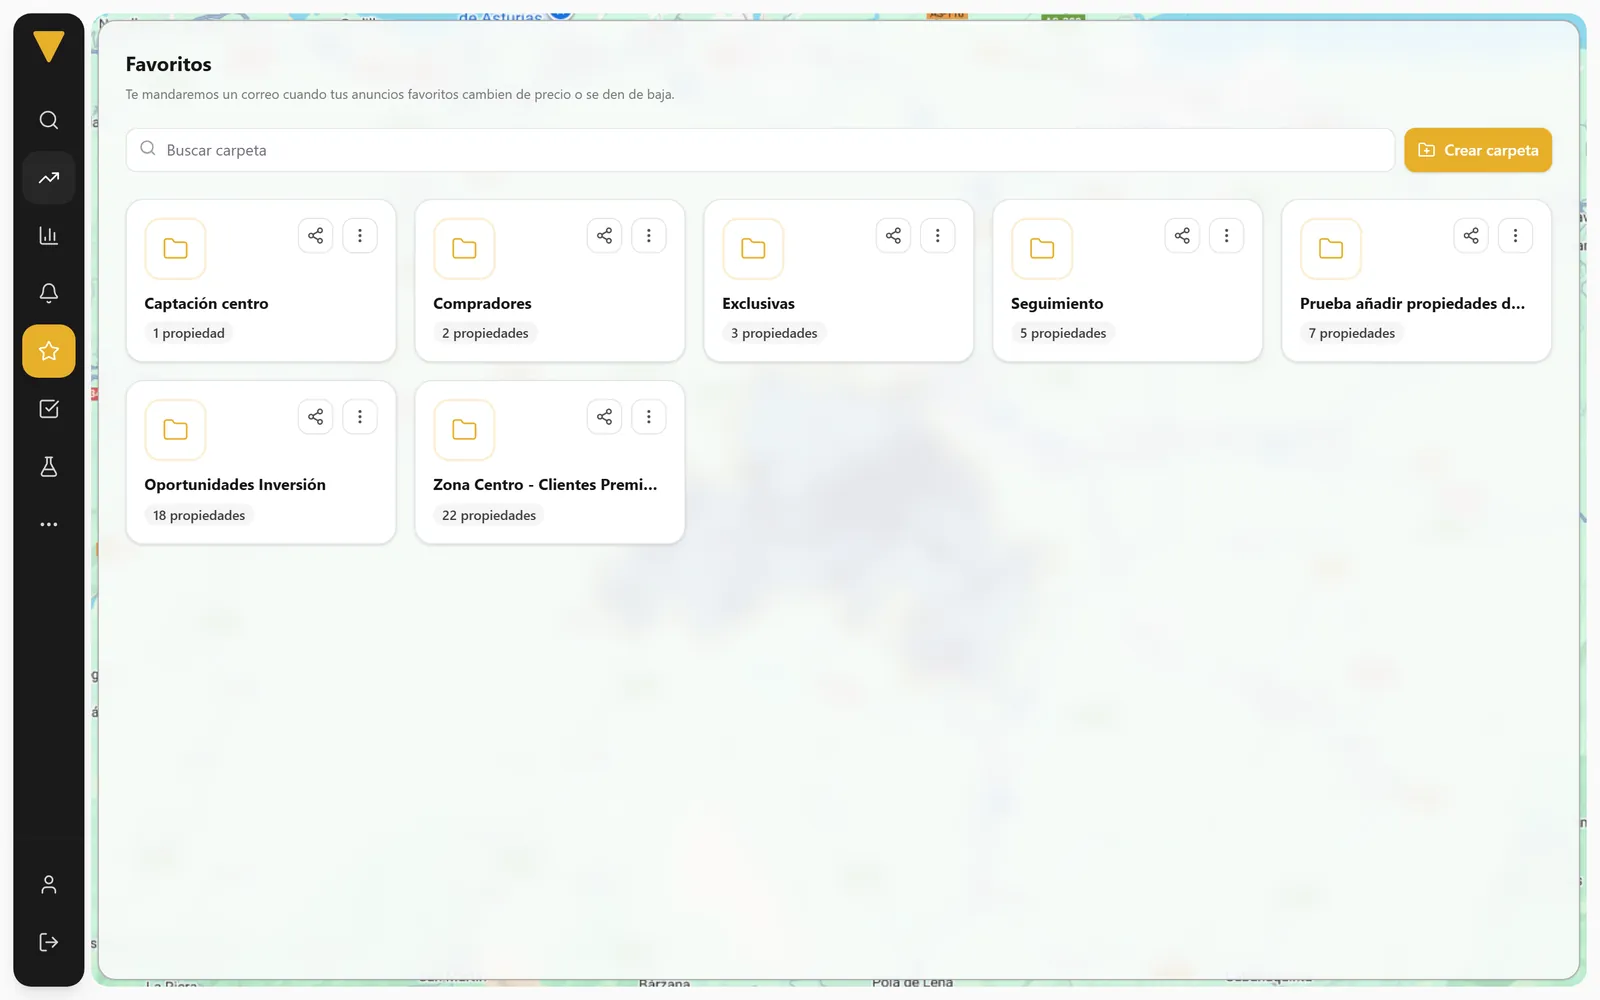Share the Exclusivas folder
The image size is (1600, 1000).
pyautogui.click(x=893, y=236)
